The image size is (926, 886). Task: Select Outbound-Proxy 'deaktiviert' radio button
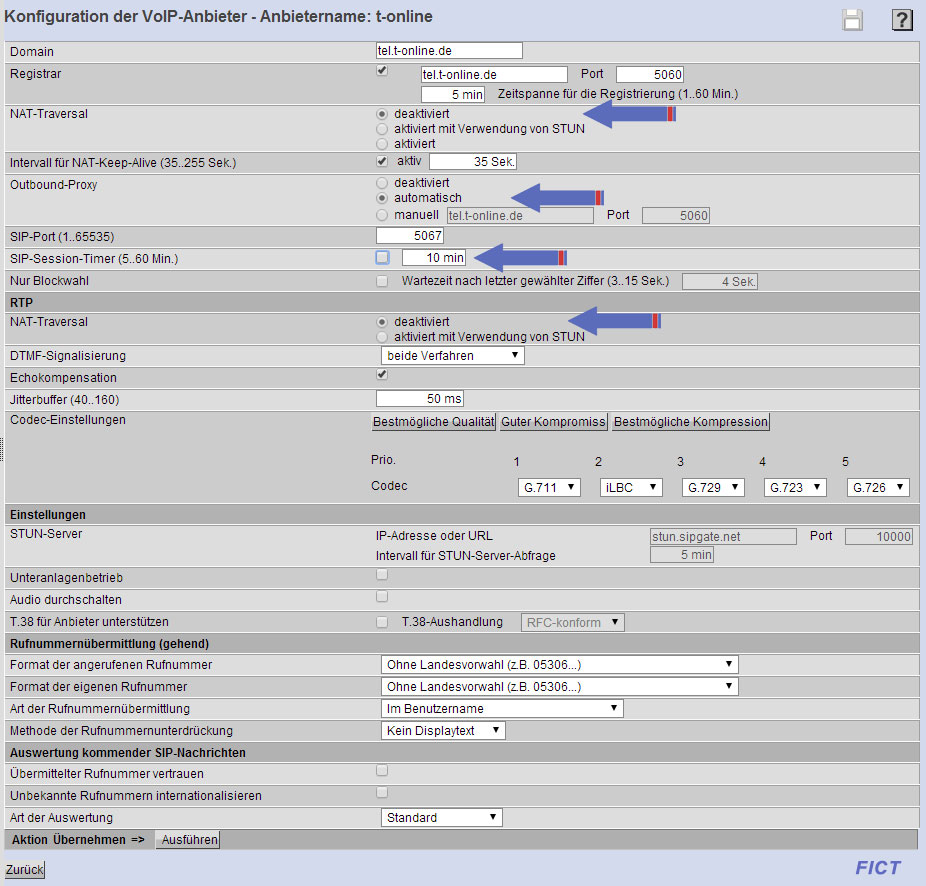pos(382,183)
